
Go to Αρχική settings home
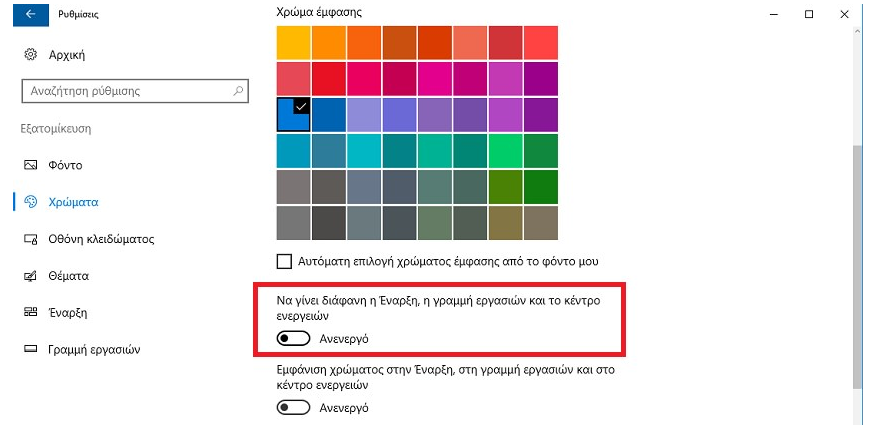(66, 54)
